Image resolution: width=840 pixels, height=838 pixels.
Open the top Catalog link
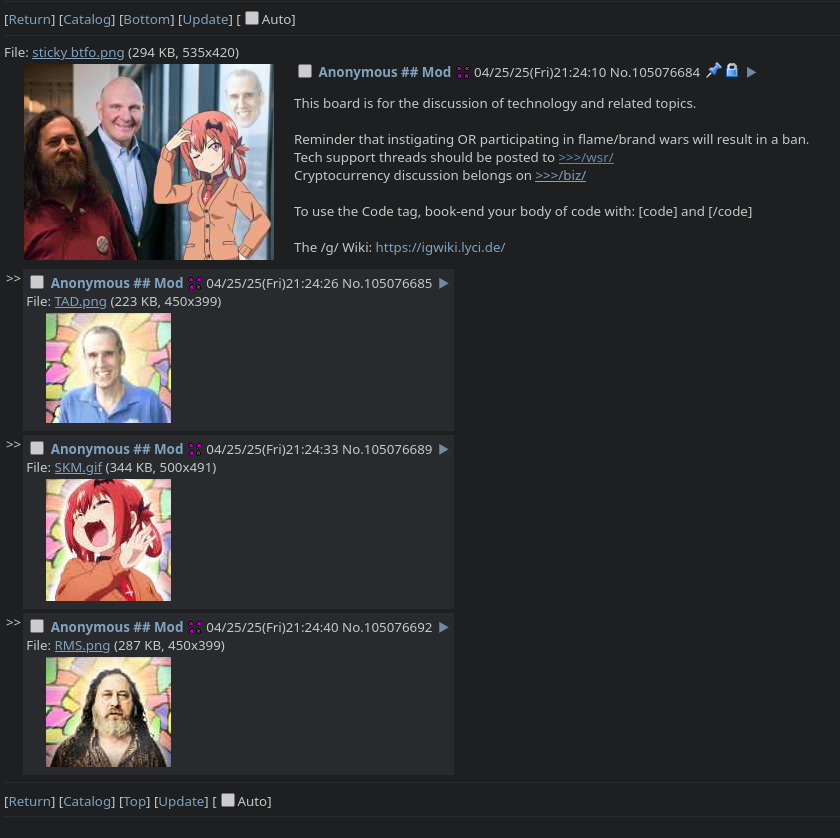click(87, 20)
